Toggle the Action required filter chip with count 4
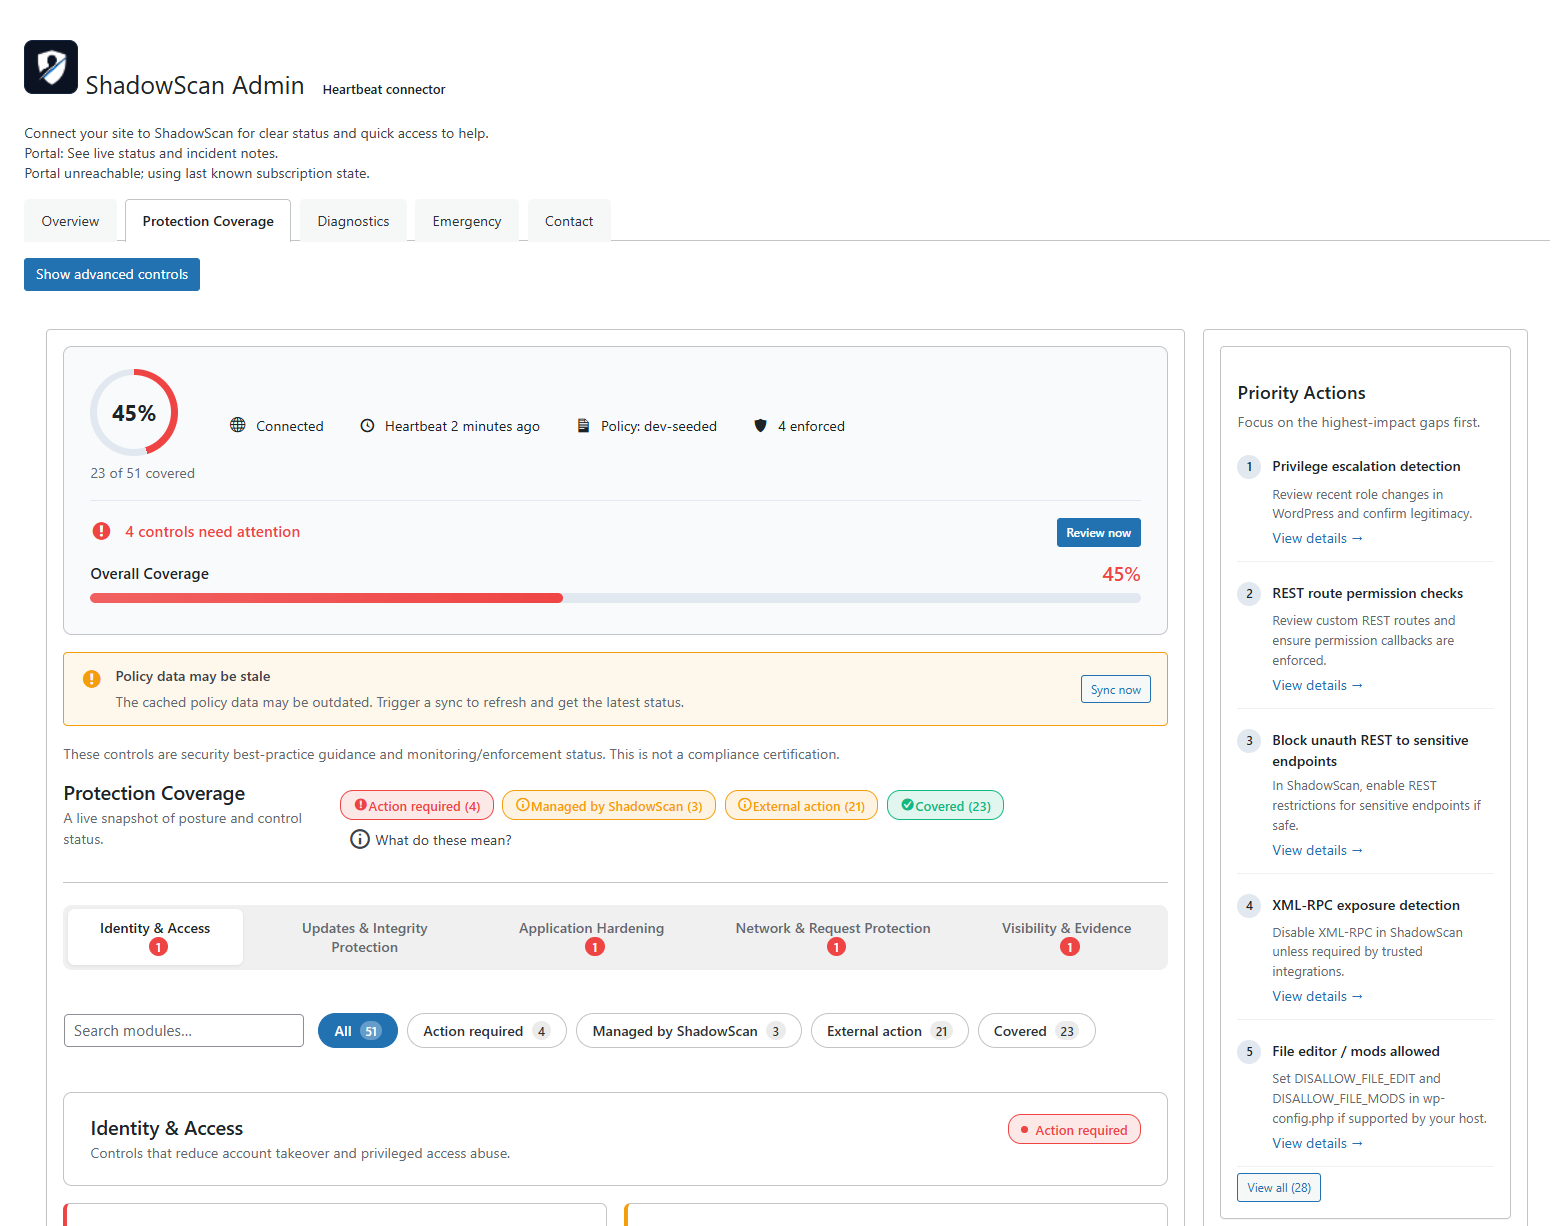 point(486,1031)
